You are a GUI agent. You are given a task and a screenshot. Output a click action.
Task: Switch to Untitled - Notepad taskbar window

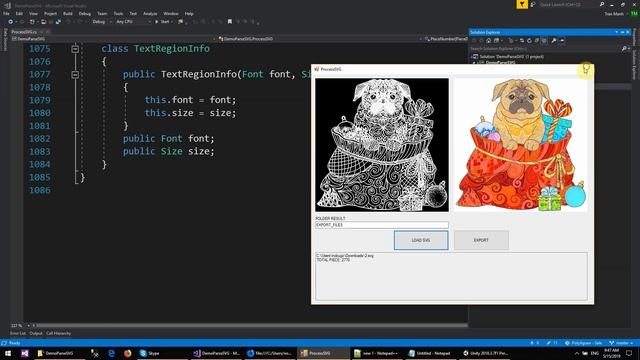(x=431, y=353)
